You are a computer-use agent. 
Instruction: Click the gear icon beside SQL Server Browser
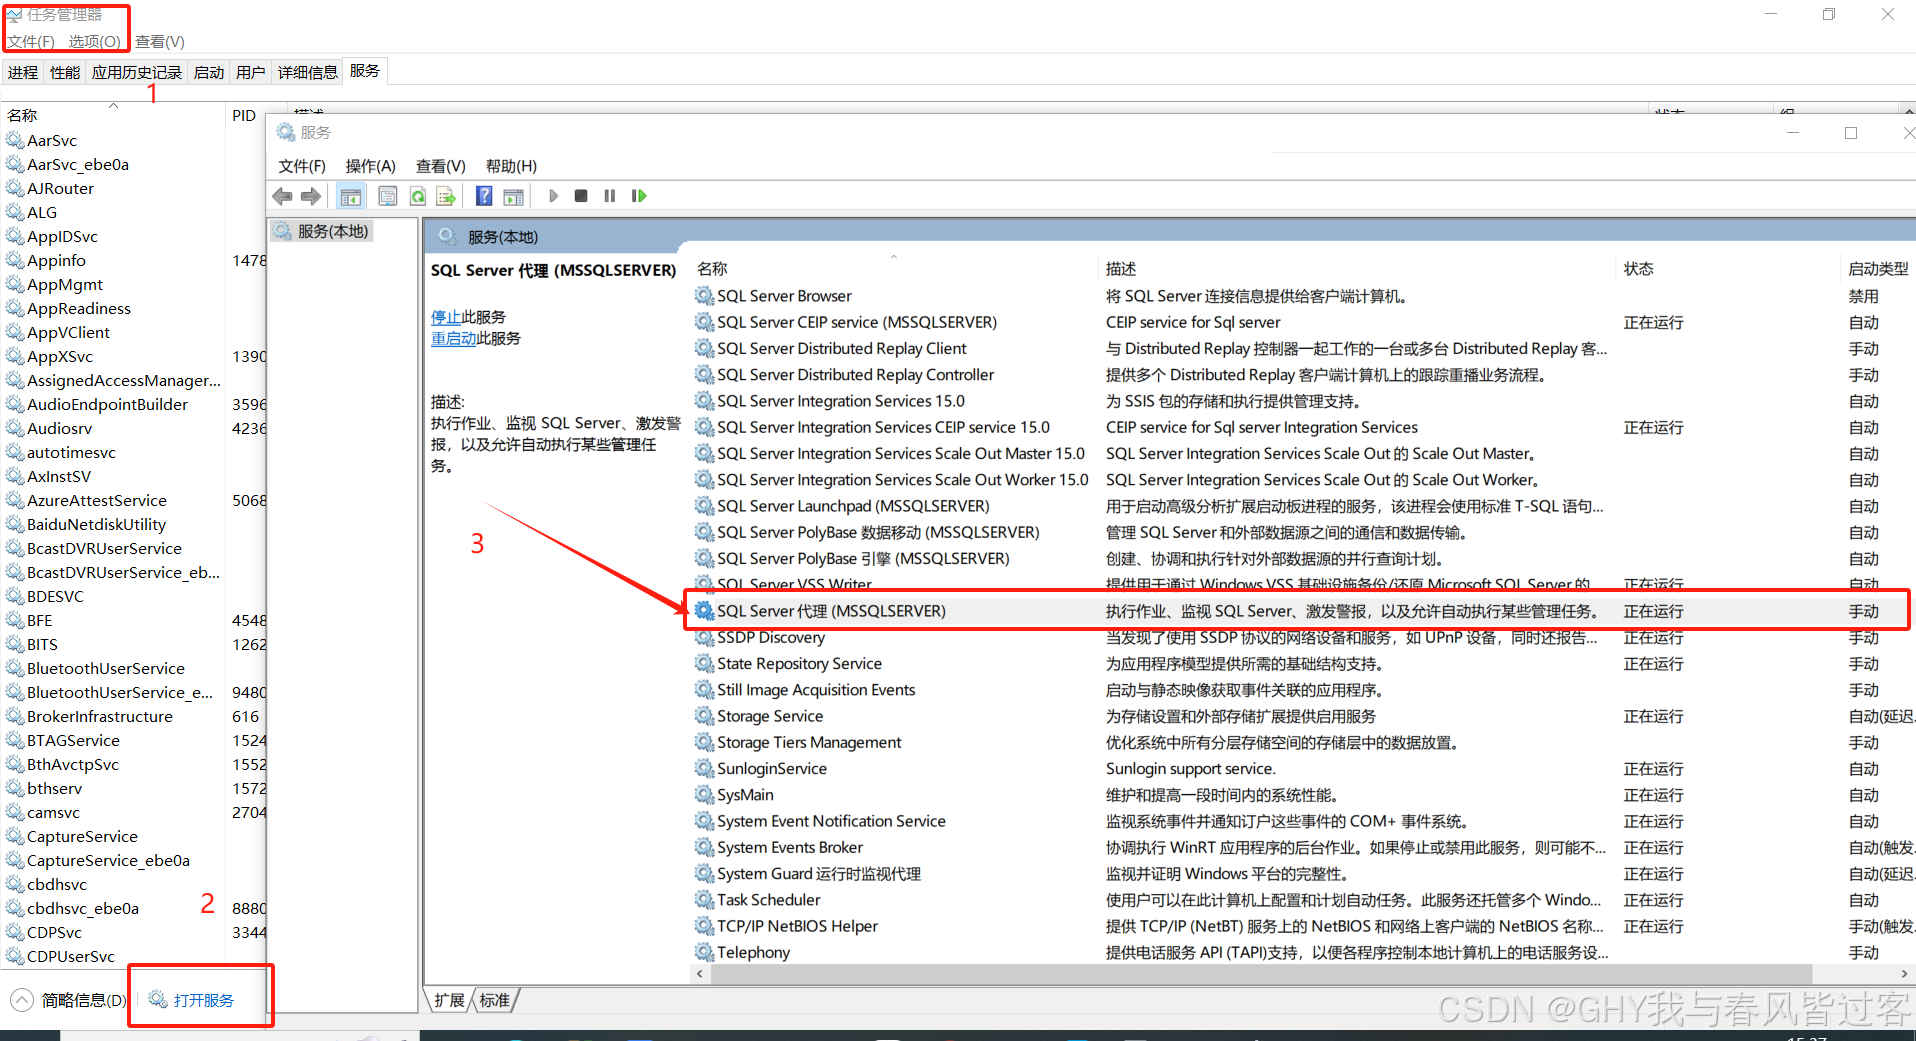(705, 296)
